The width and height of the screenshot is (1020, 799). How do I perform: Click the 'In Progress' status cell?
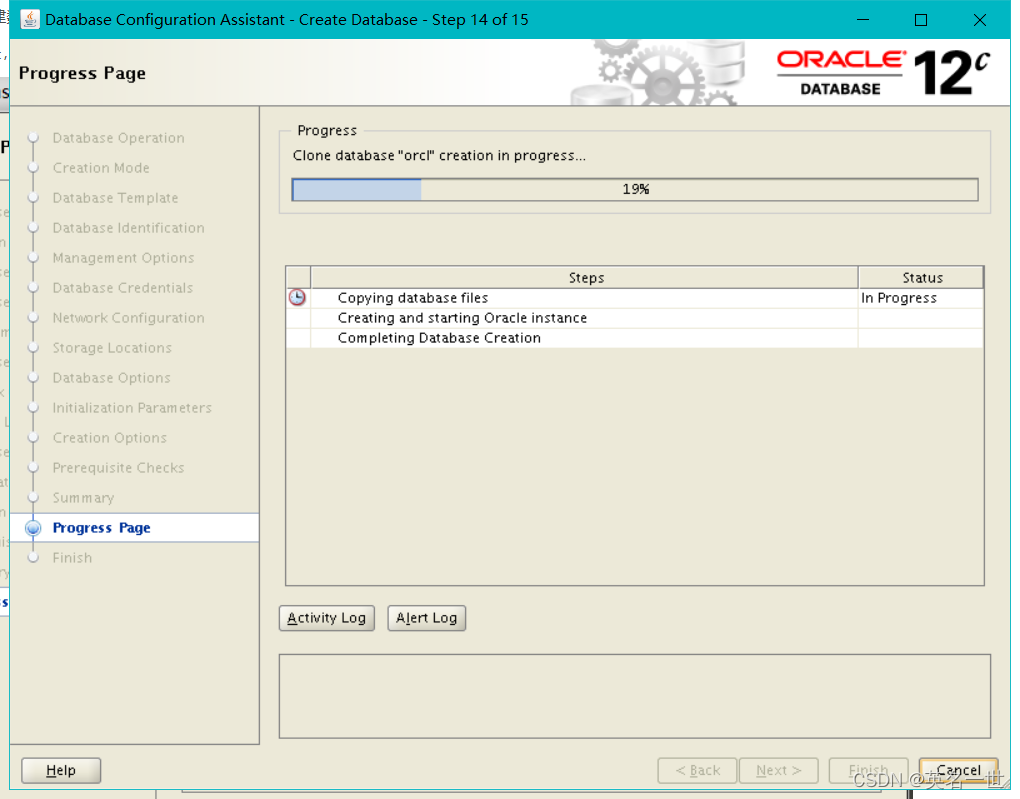(920, 298)
